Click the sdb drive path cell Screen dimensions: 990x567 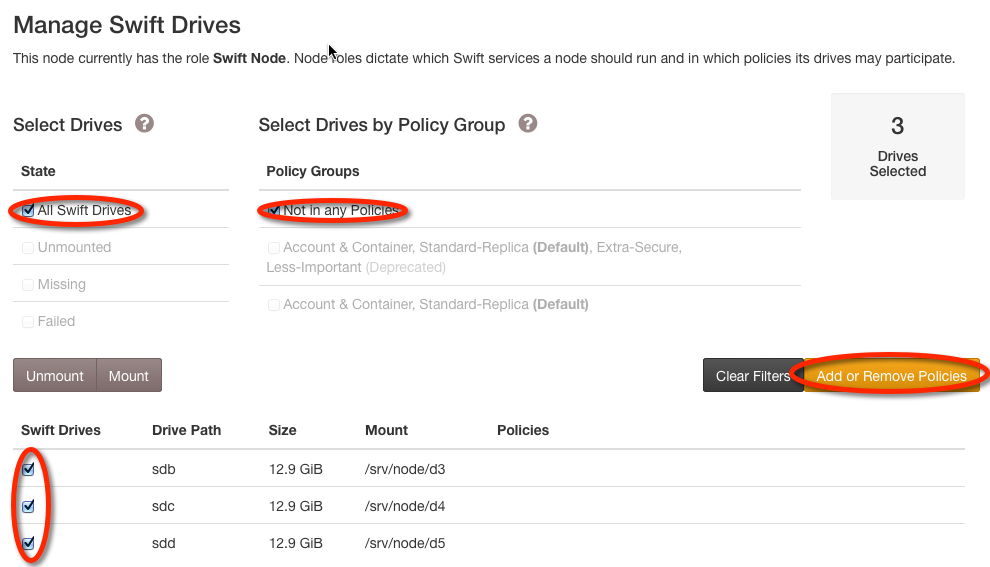tap(164, 469)
